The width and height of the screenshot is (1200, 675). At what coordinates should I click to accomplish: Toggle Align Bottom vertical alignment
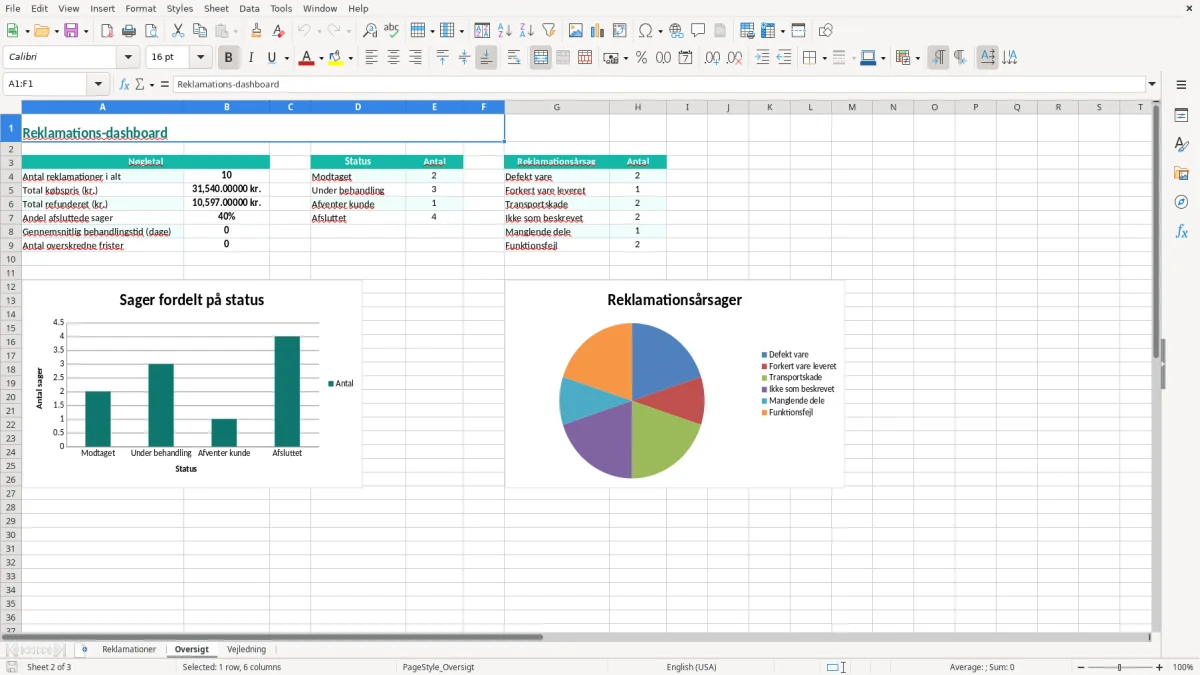coord(486,58)
